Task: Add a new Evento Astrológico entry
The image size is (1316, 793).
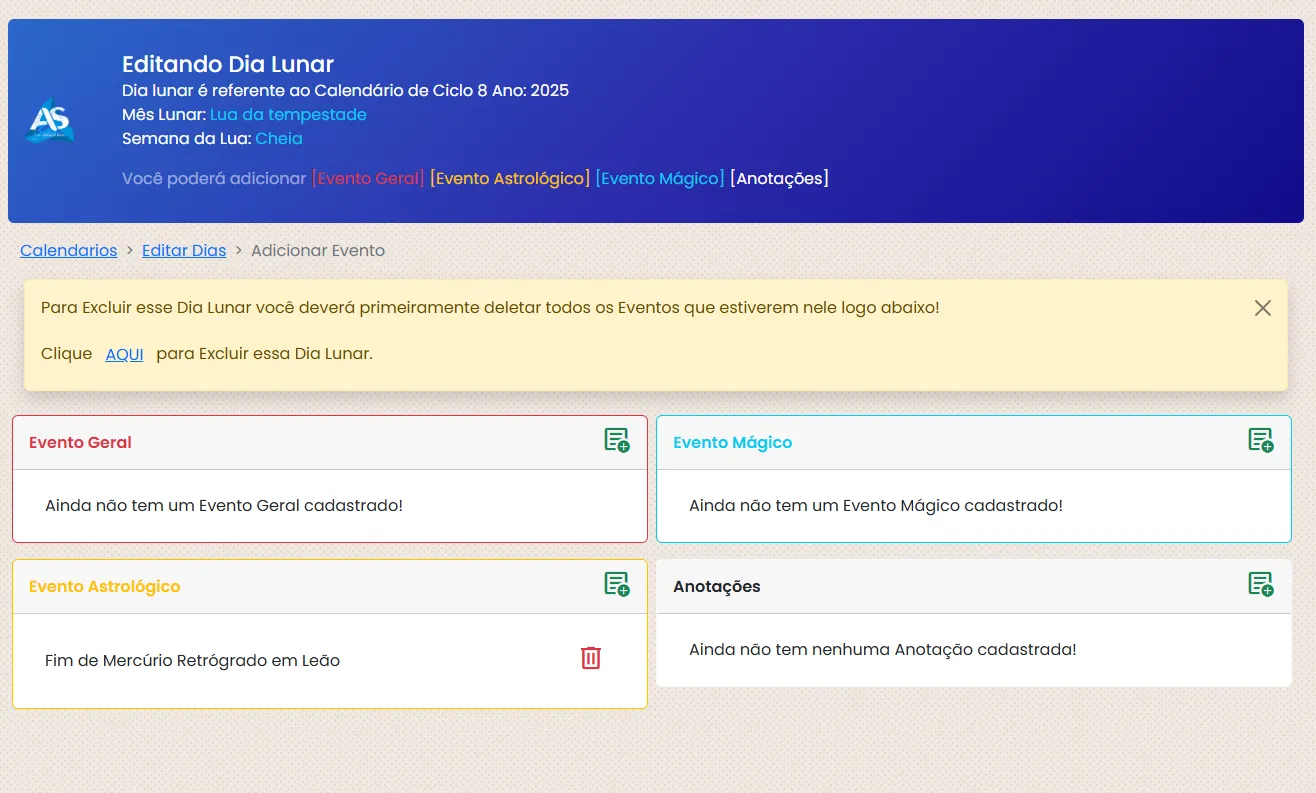Action: tap(616, 585)
